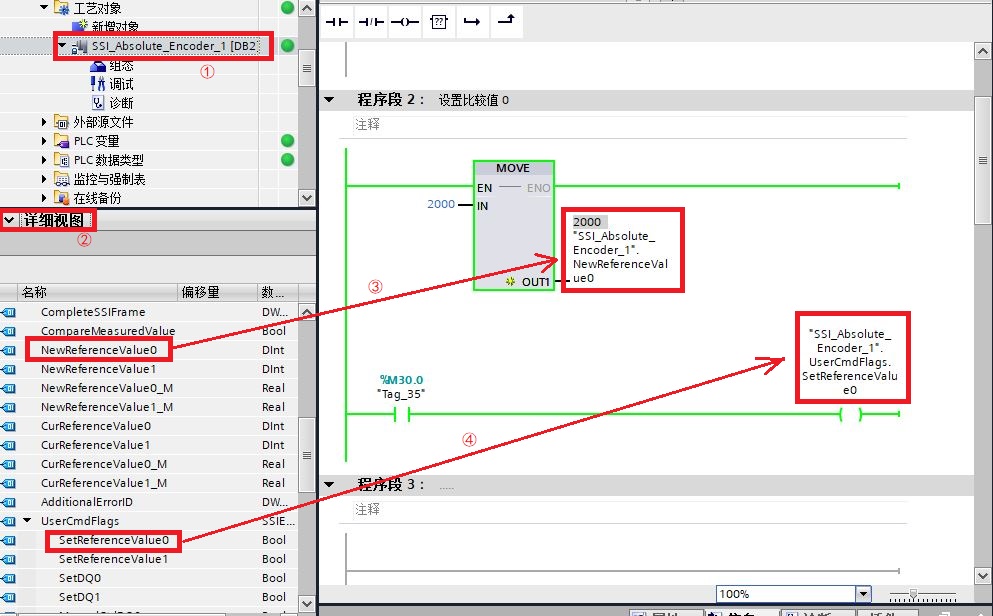Viewport: 993px width, 616px height.
Task: Select SetReferenceValue1 in the detail view
Action: point(114,559)
